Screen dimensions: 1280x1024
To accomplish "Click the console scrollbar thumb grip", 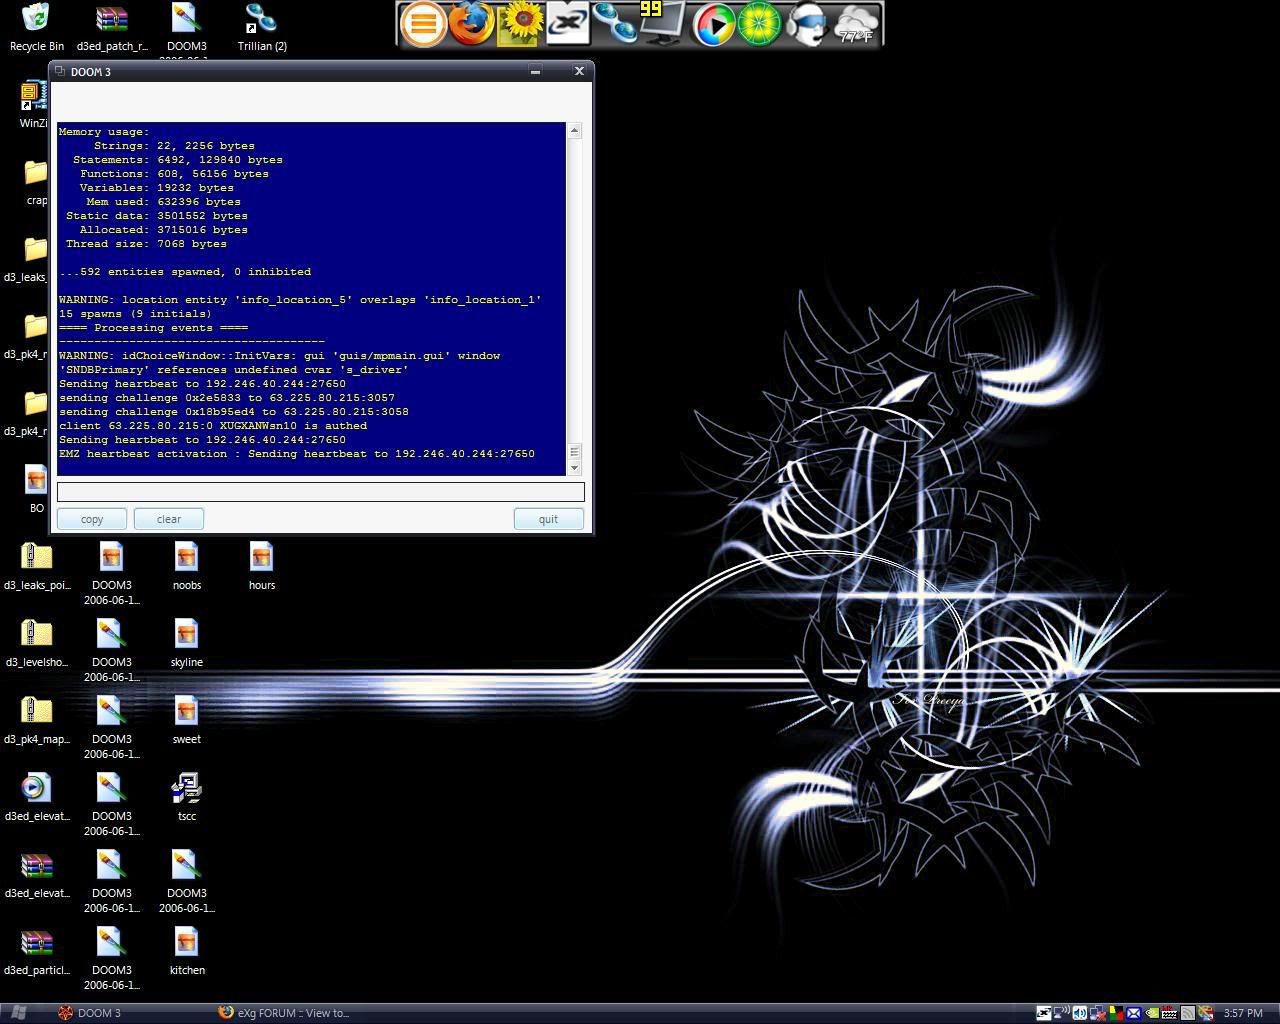I will click(x=574, y=452).
